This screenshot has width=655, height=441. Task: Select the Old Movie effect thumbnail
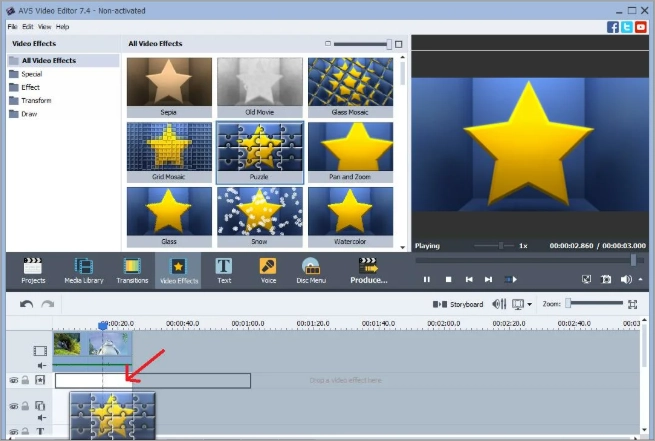tap(260, 87)
